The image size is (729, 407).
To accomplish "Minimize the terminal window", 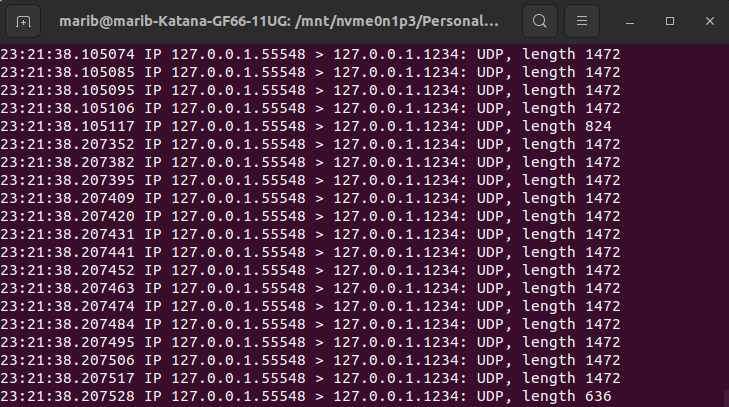I will tap(630, 20).
